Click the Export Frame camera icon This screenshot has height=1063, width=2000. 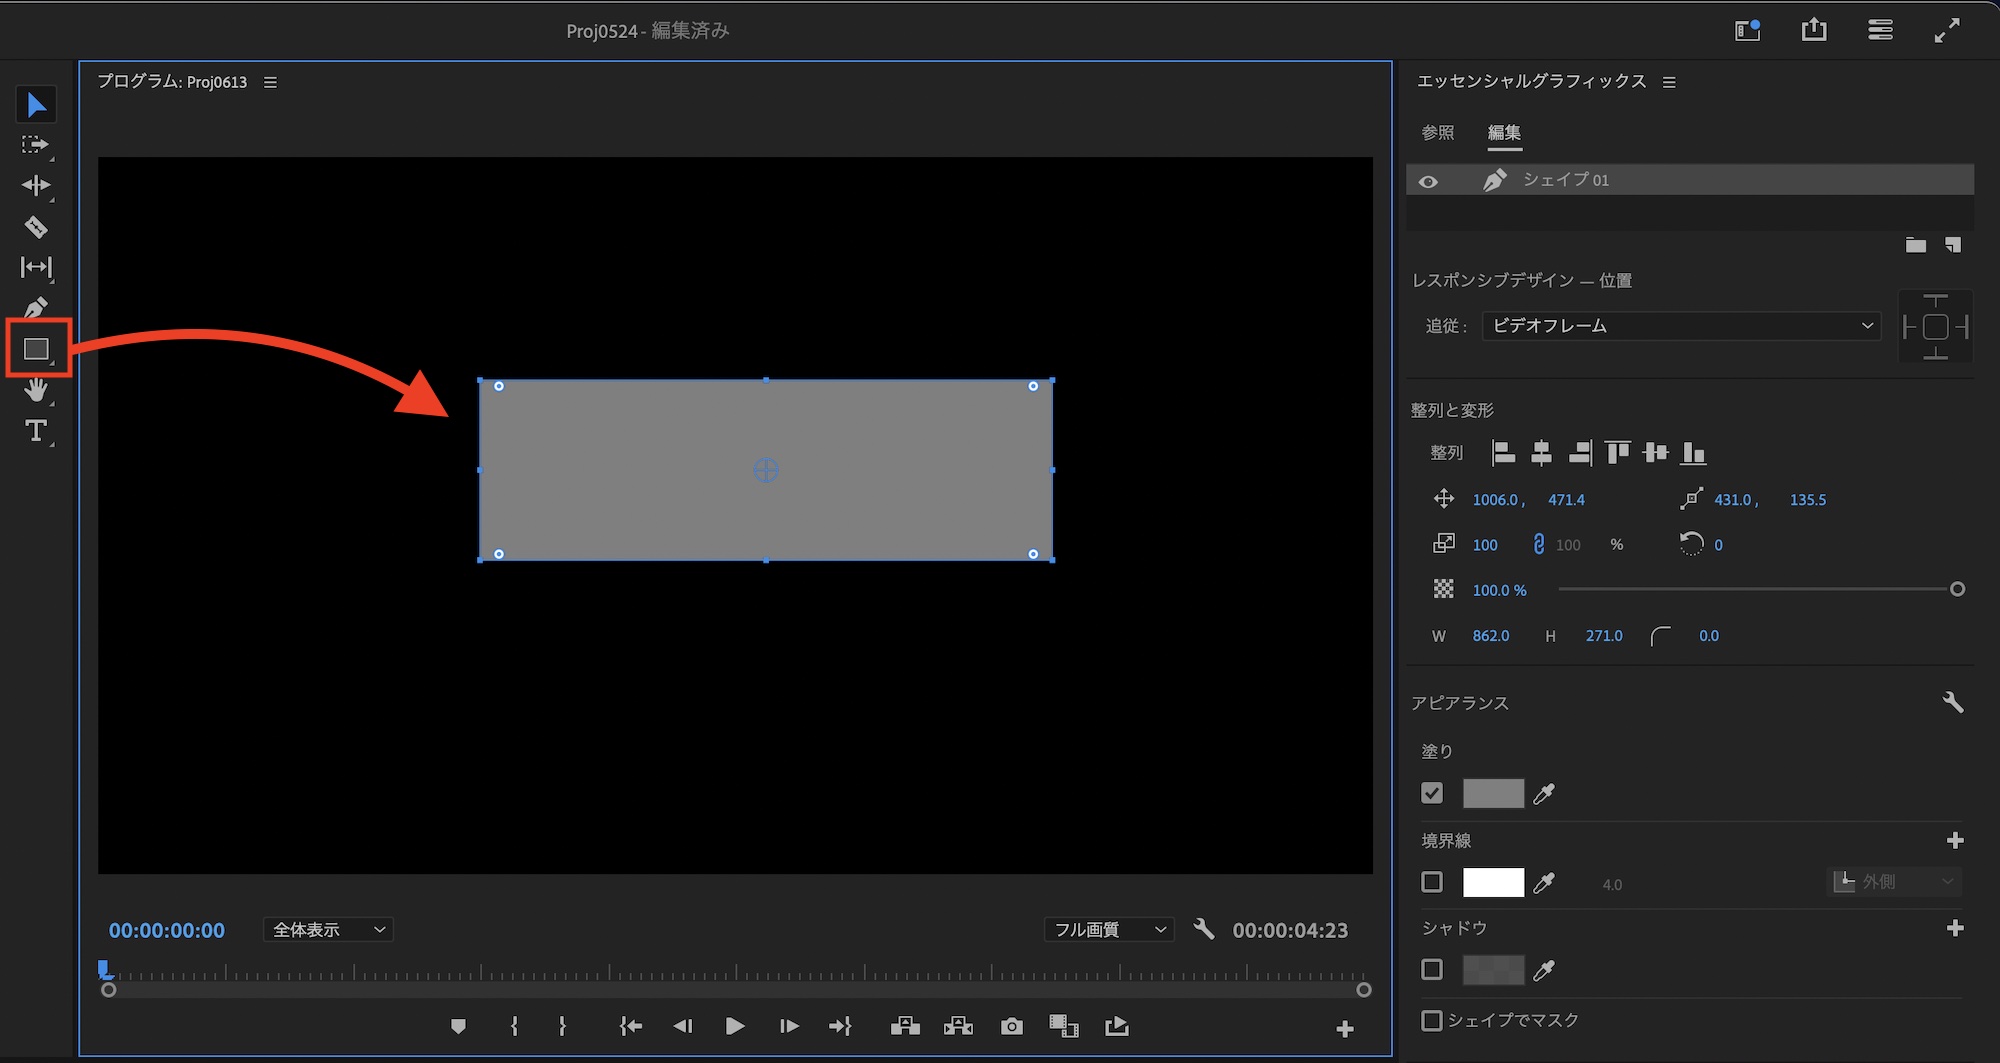tap(1011, 1027)
